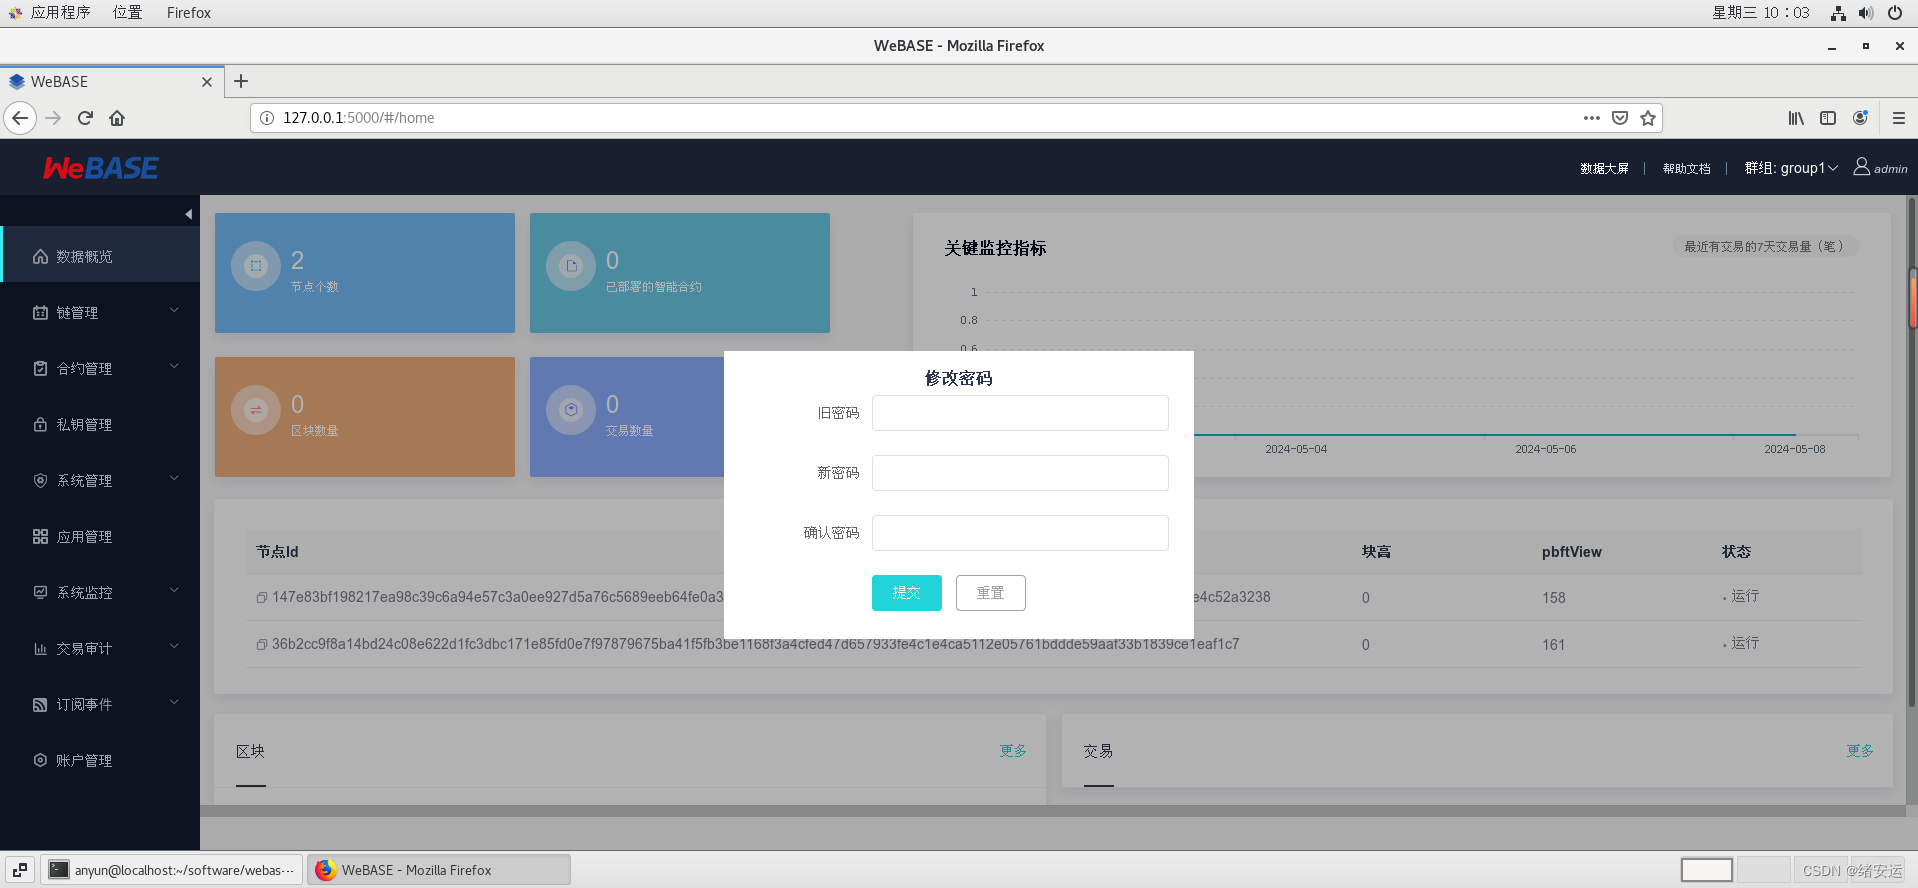
Task: Click the 订阅事件 feed icon
Action: (x=40, y=705)
